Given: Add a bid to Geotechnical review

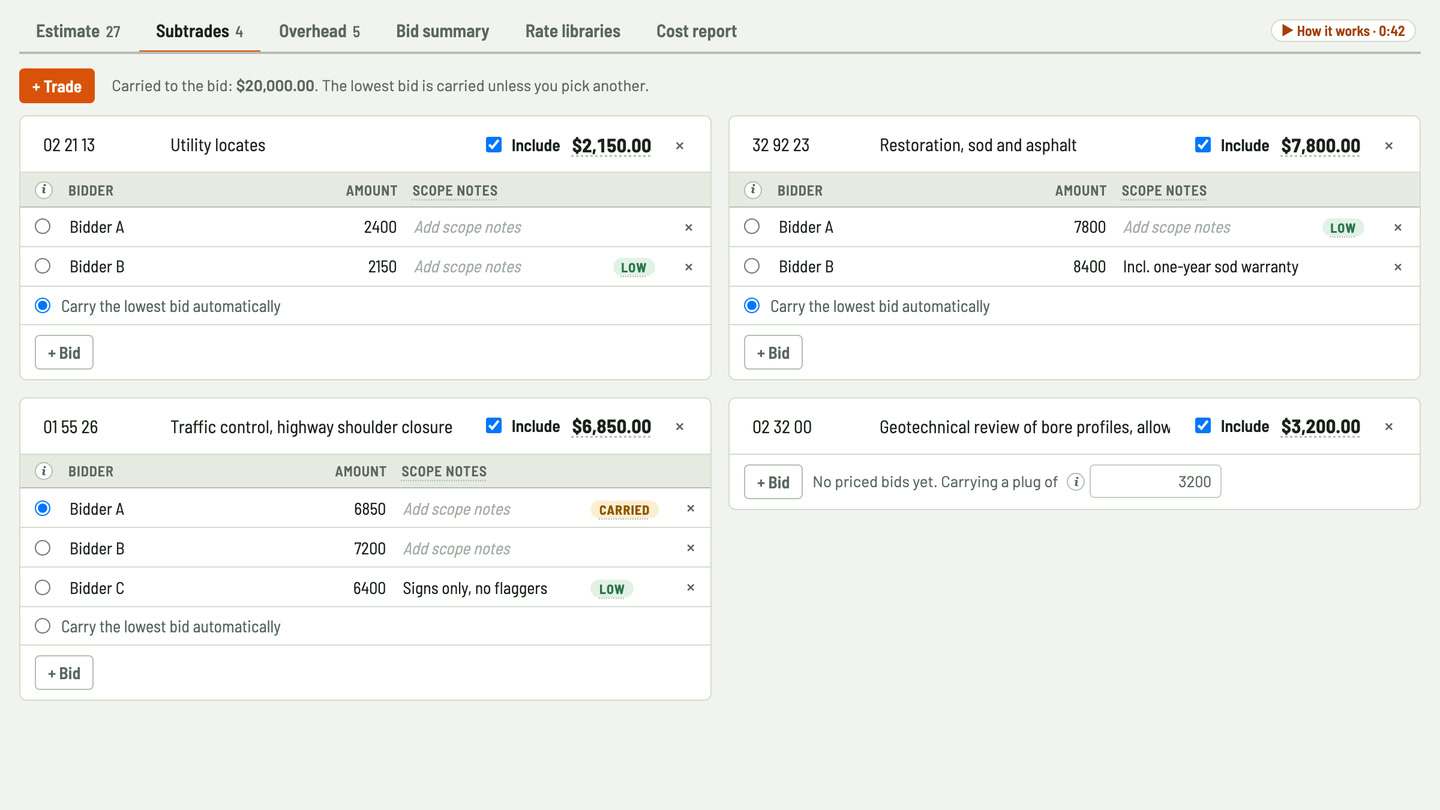Looking at the screenshot, I should click(x=773, y=482).
